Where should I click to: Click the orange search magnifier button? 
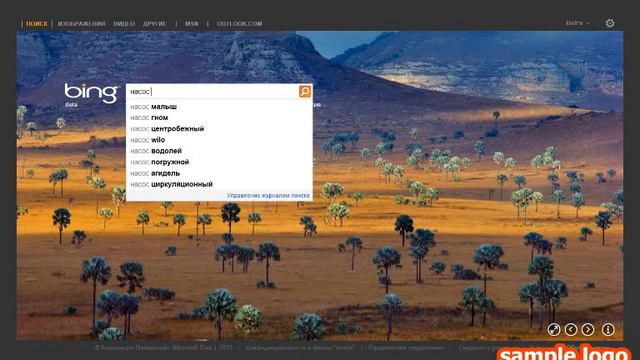(304, 91)
